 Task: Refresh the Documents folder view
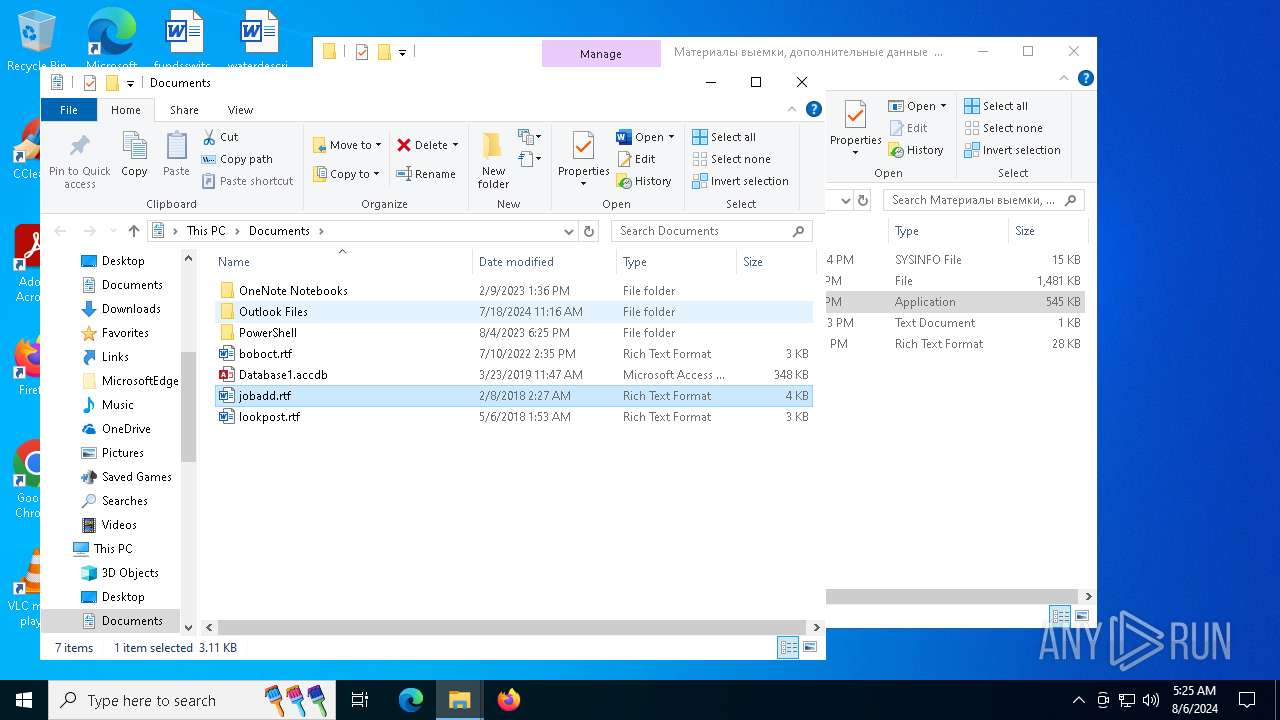(x=589, y=231)
